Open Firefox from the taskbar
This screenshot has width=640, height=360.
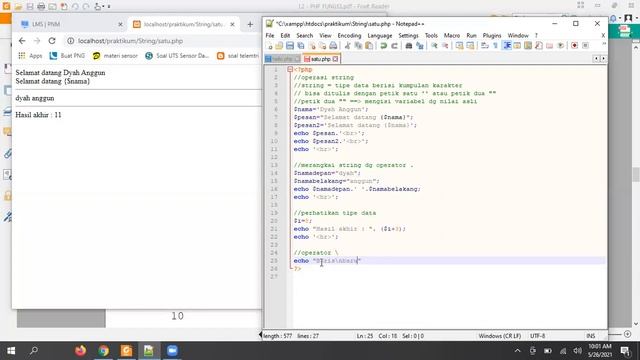coord(80,351)
